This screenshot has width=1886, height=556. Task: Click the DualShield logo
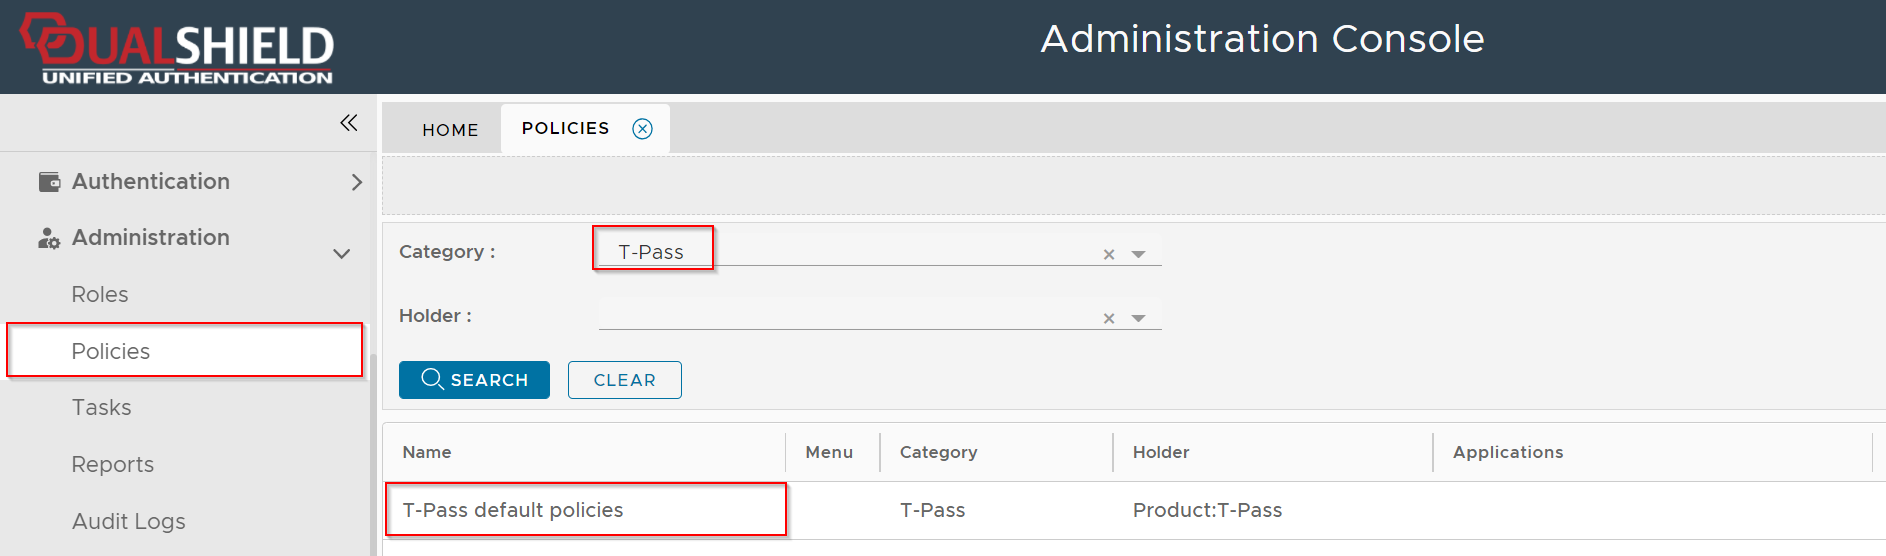click(x=178, y=48)
